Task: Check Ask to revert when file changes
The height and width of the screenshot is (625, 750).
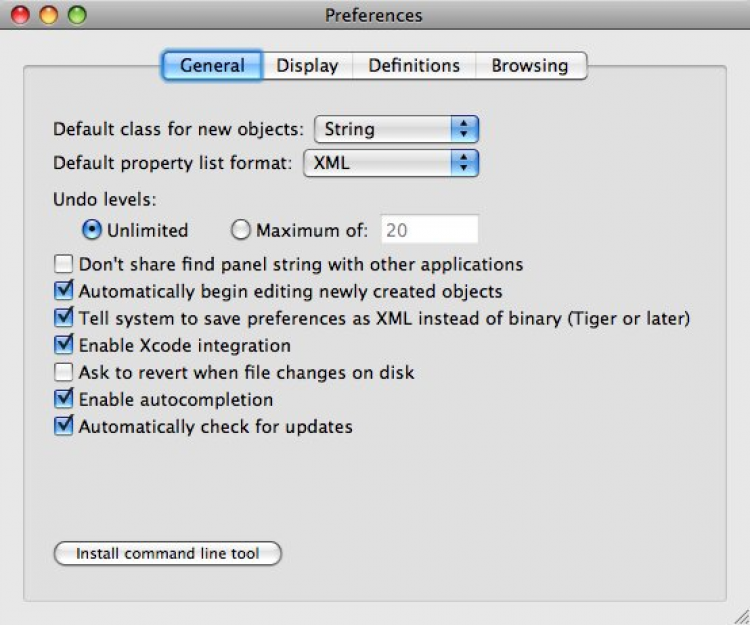Action: [64, 373]
